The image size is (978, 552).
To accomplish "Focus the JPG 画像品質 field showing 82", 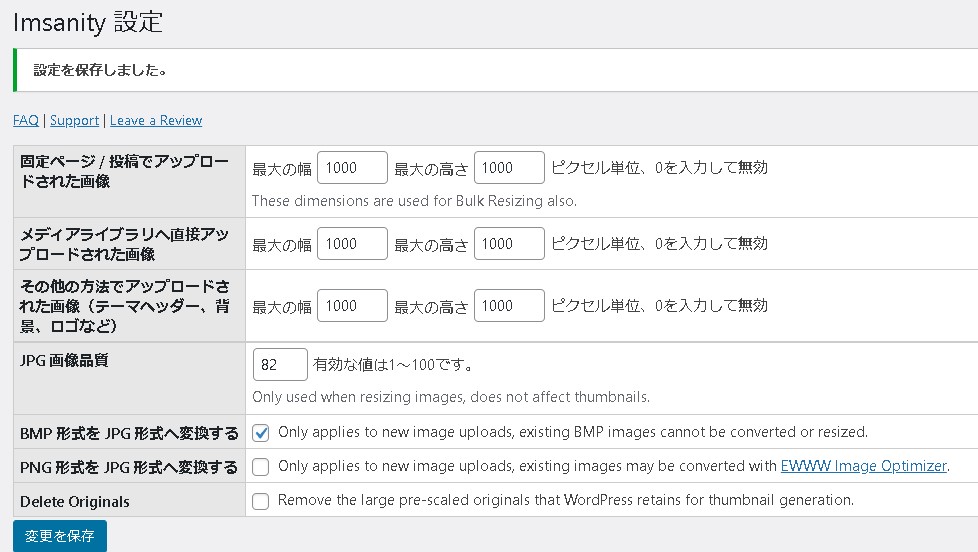I will click(280, 364).
